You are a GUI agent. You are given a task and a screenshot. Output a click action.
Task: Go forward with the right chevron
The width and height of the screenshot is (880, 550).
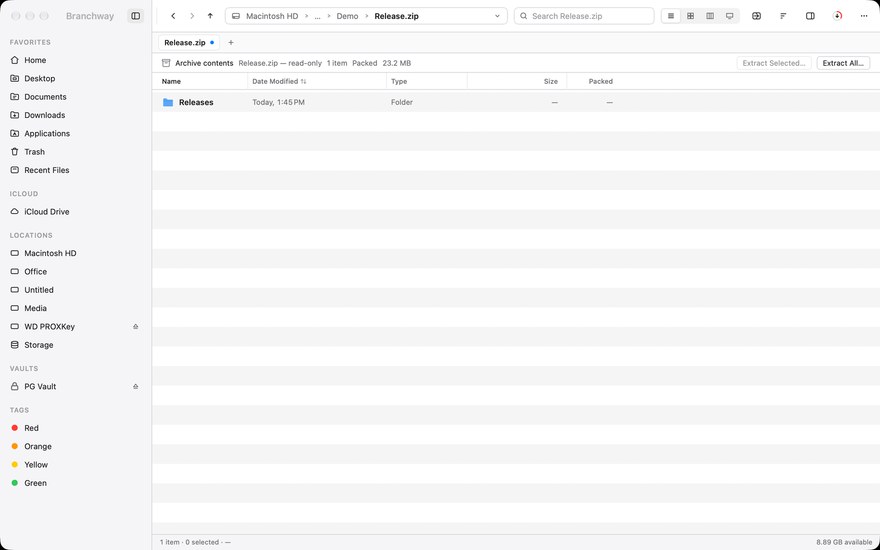tap(192, 16)
